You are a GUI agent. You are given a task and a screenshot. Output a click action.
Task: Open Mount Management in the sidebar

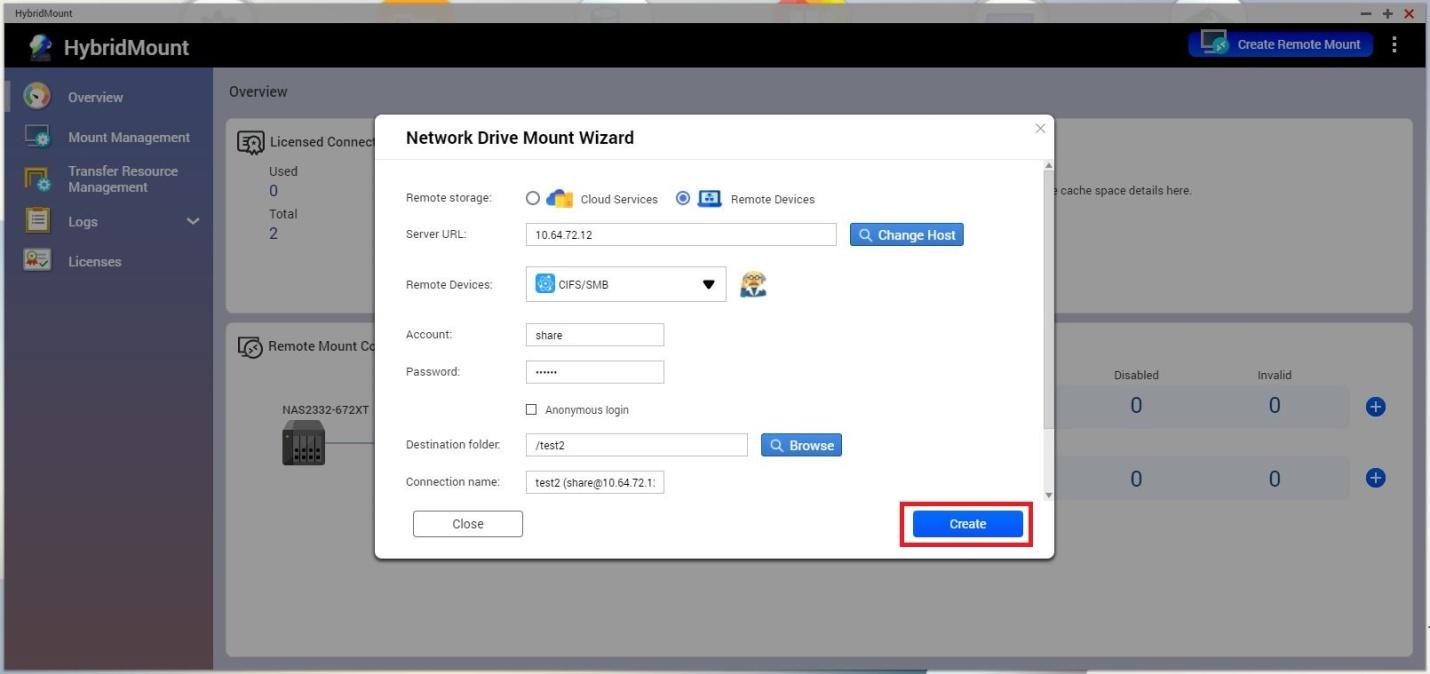(x=129, y=137)
